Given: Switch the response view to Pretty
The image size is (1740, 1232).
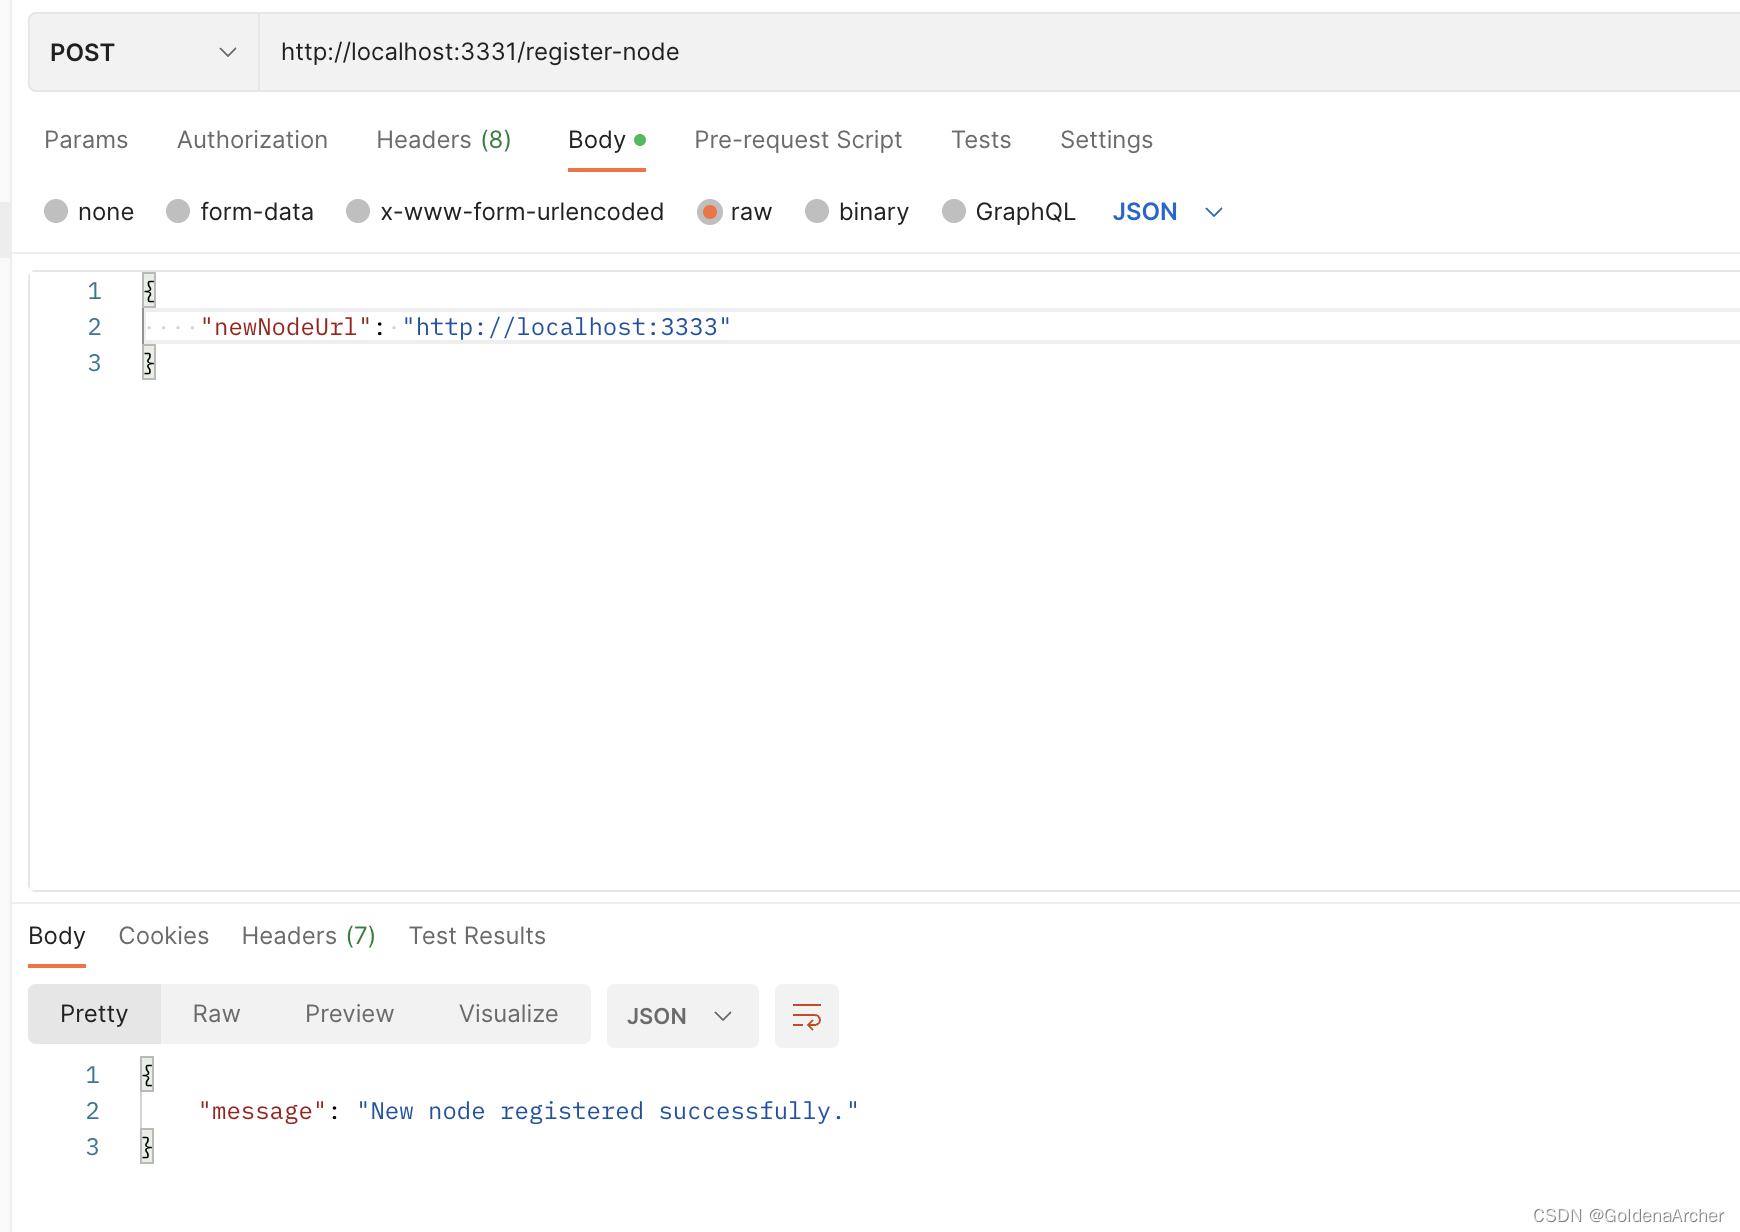Looking at the screenshot, I should click(x=94, y=1014).
